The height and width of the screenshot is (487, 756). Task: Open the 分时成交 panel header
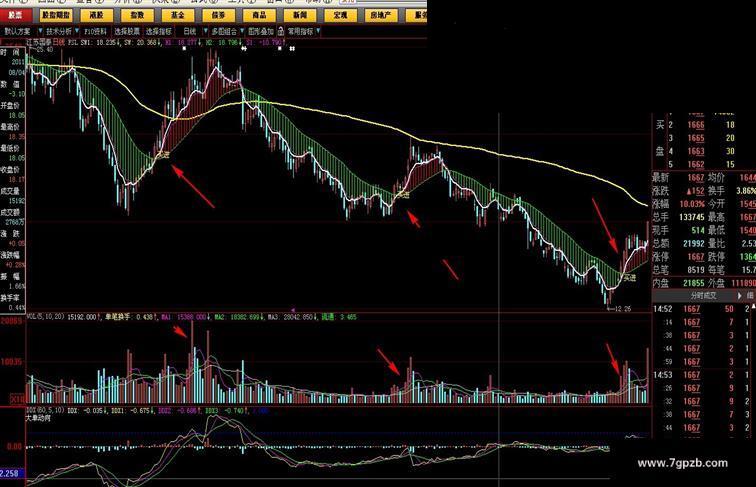point(703,296)
